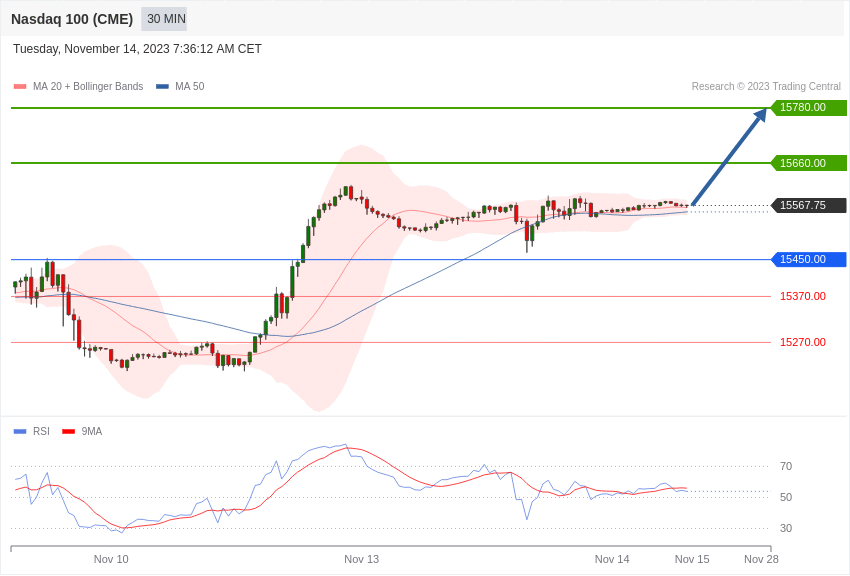Image resolution: width=850 pixels, height=576 pixels.
Task: Click the RSI legend label
Action: [x=41, y=431]
